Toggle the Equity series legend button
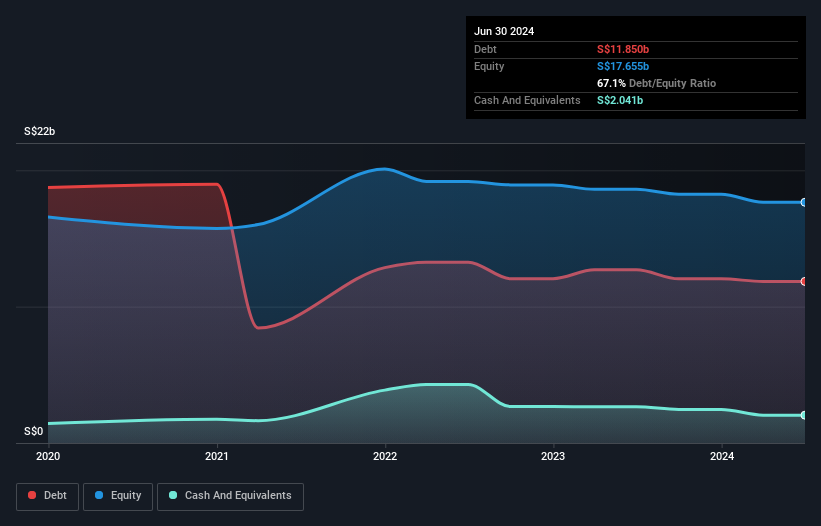The image size is (821, 526). pos(118,496)
